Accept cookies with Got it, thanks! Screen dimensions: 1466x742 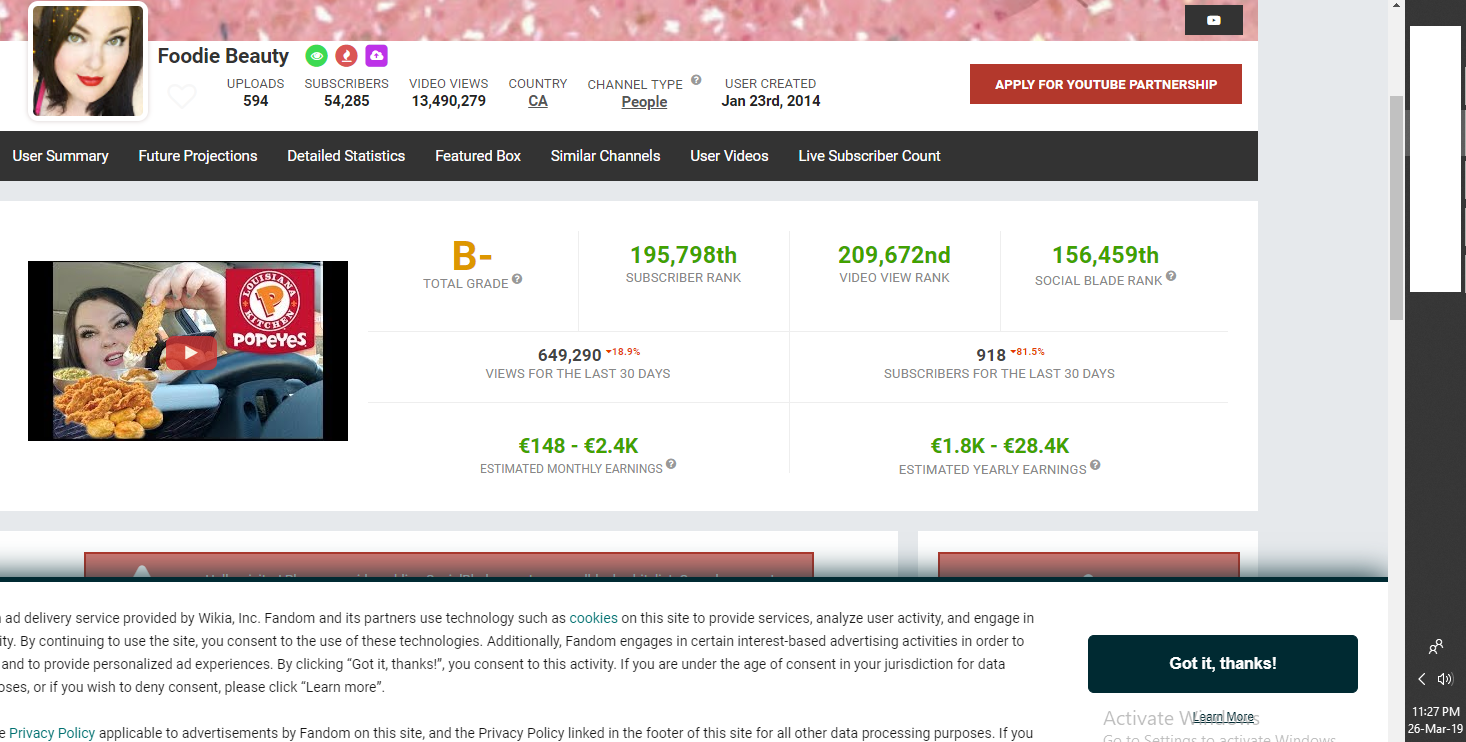coord(1223,664)
